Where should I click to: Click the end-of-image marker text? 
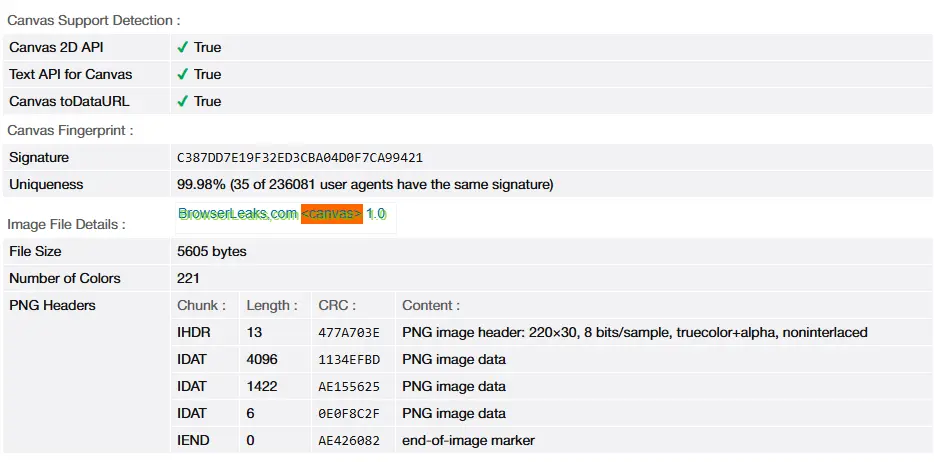click(x=468, y=440)
